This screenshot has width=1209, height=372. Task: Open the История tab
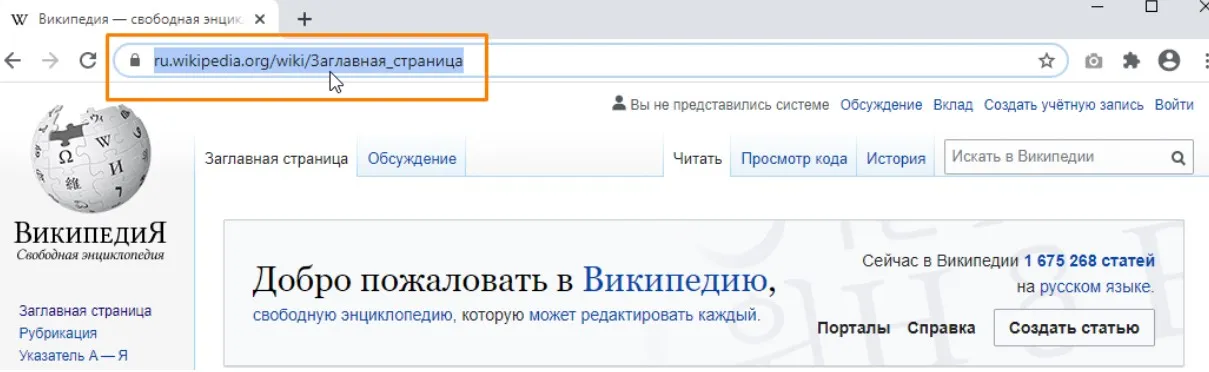coord(896,159)
